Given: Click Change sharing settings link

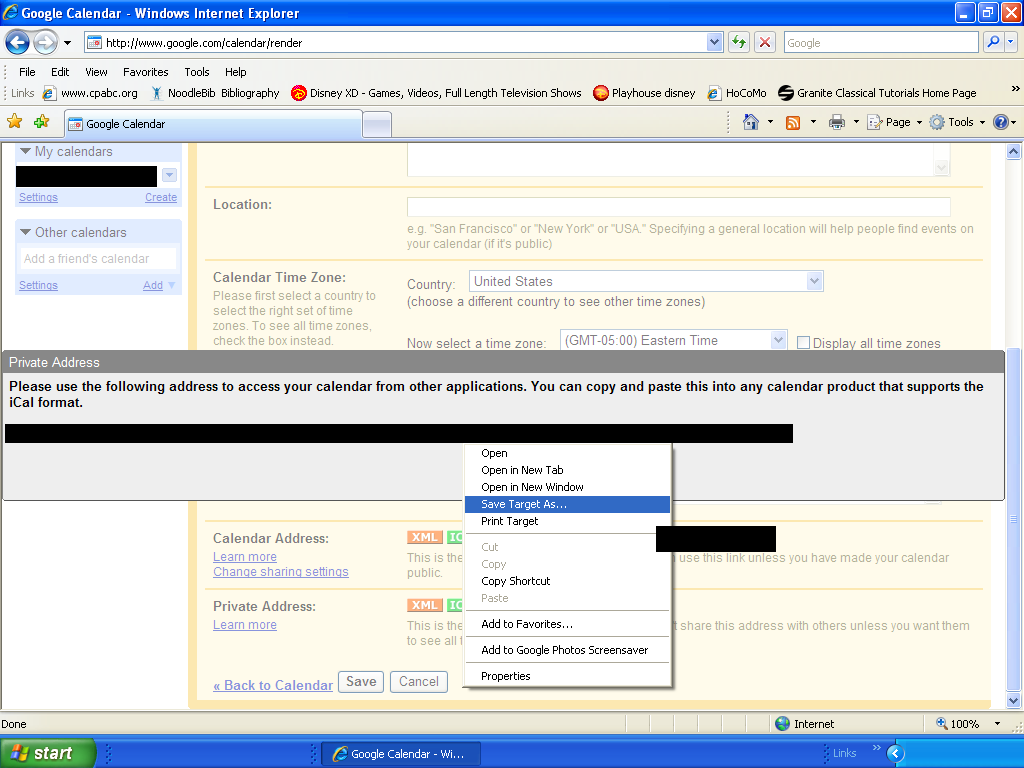Looking at the screenshot, I should click(x=281, y=571).
